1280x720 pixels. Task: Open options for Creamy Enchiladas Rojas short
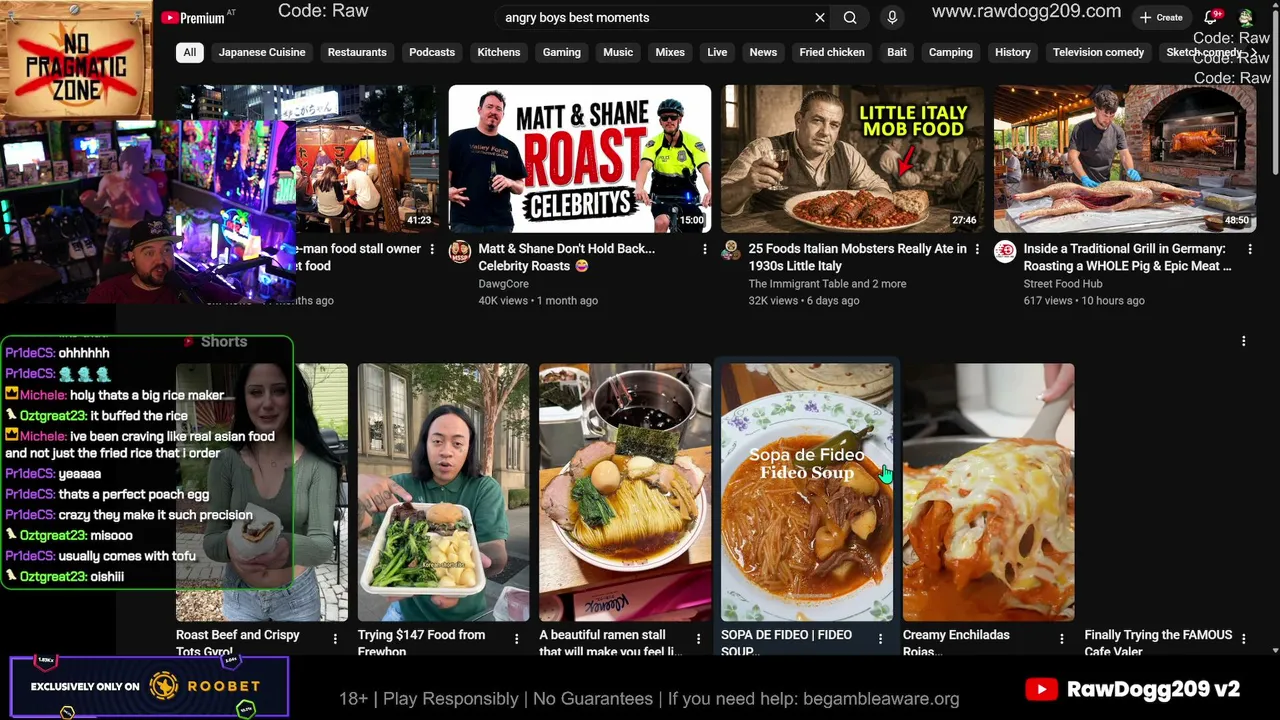click(1062, 639)
